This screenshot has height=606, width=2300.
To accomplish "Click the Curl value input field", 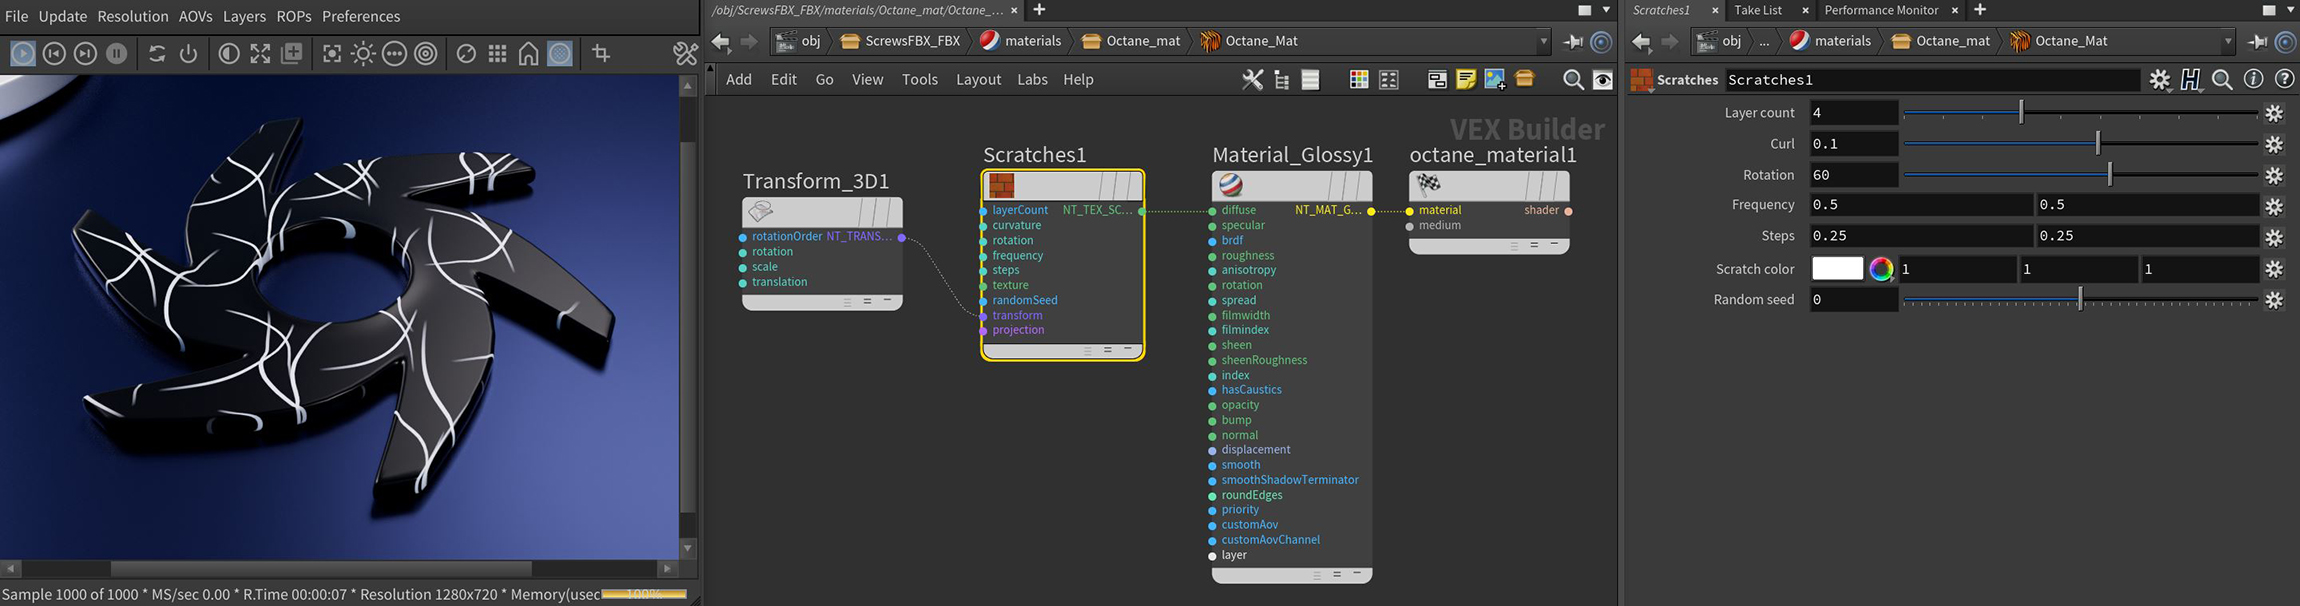I will pos(1853,144).
